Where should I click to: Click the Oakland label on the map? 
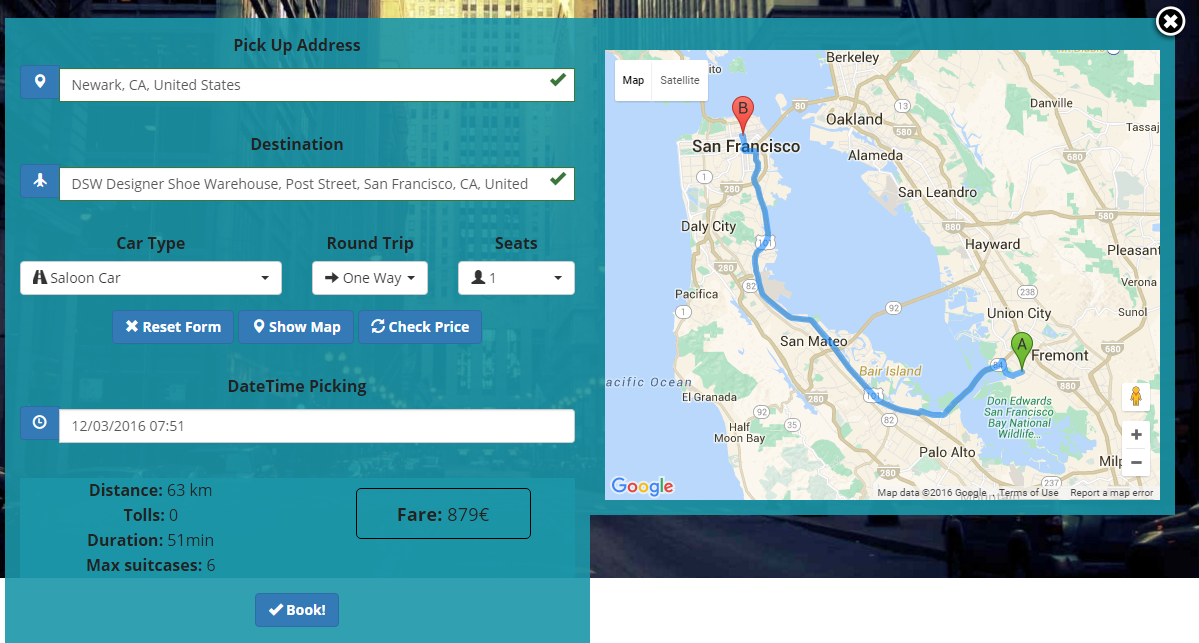(854, 119)
